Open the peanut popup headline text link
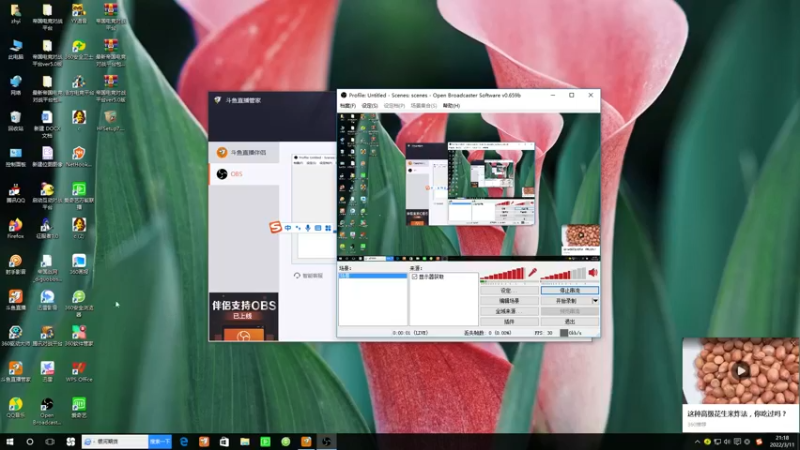Screen dimensions: 800x450 click(737, 413)
